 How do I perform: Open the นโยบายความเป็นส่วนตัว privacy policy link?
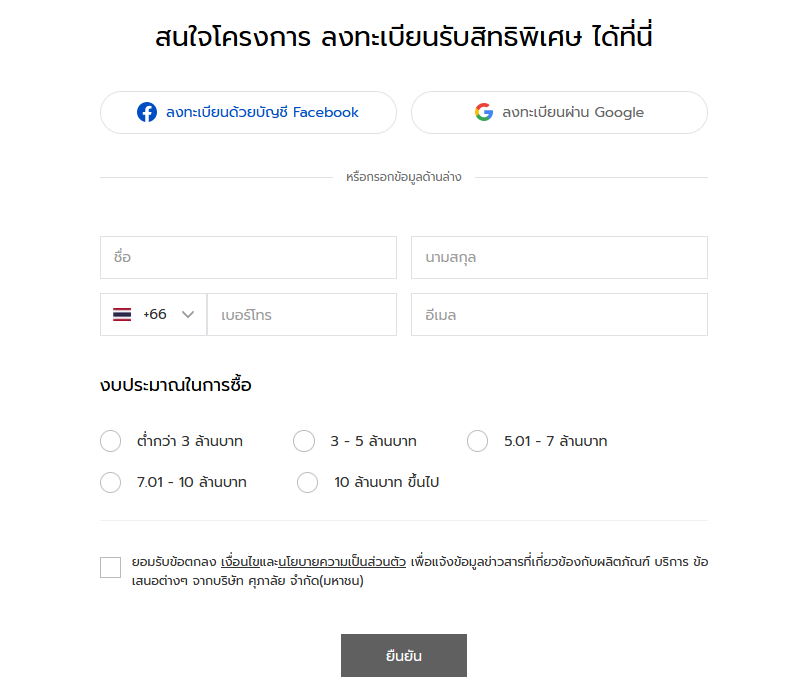[342, 562]
